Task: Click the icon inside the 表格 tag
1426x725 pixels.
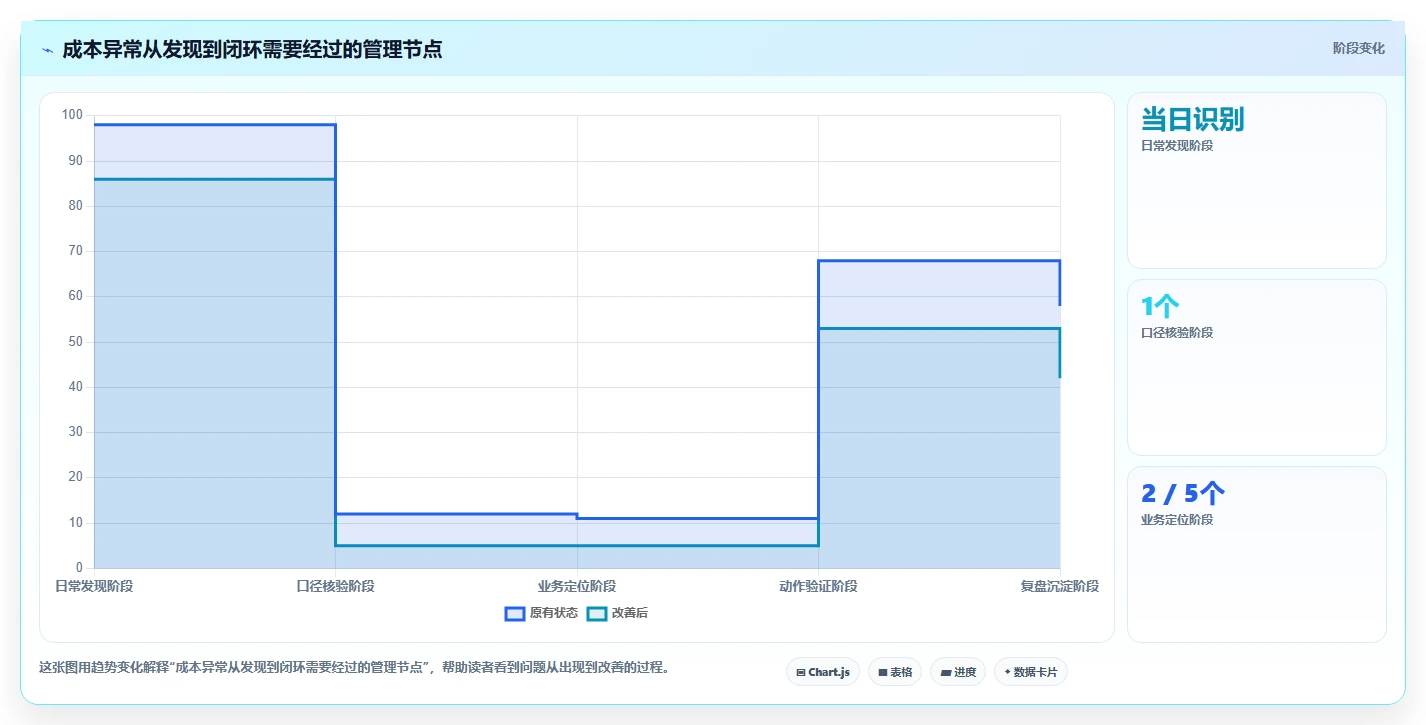Action: click(x=883, y=672)
